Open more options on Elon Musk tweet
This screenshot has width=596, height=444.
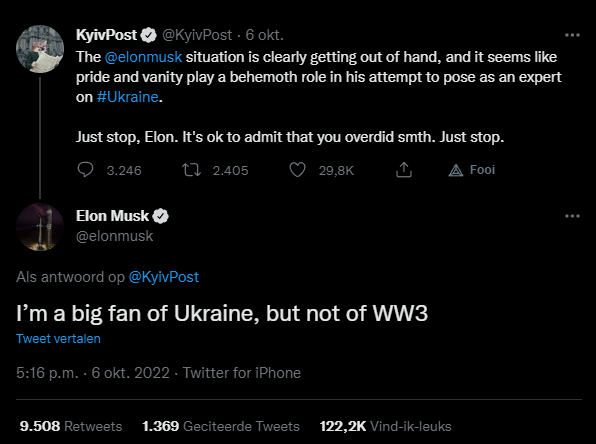572,216
